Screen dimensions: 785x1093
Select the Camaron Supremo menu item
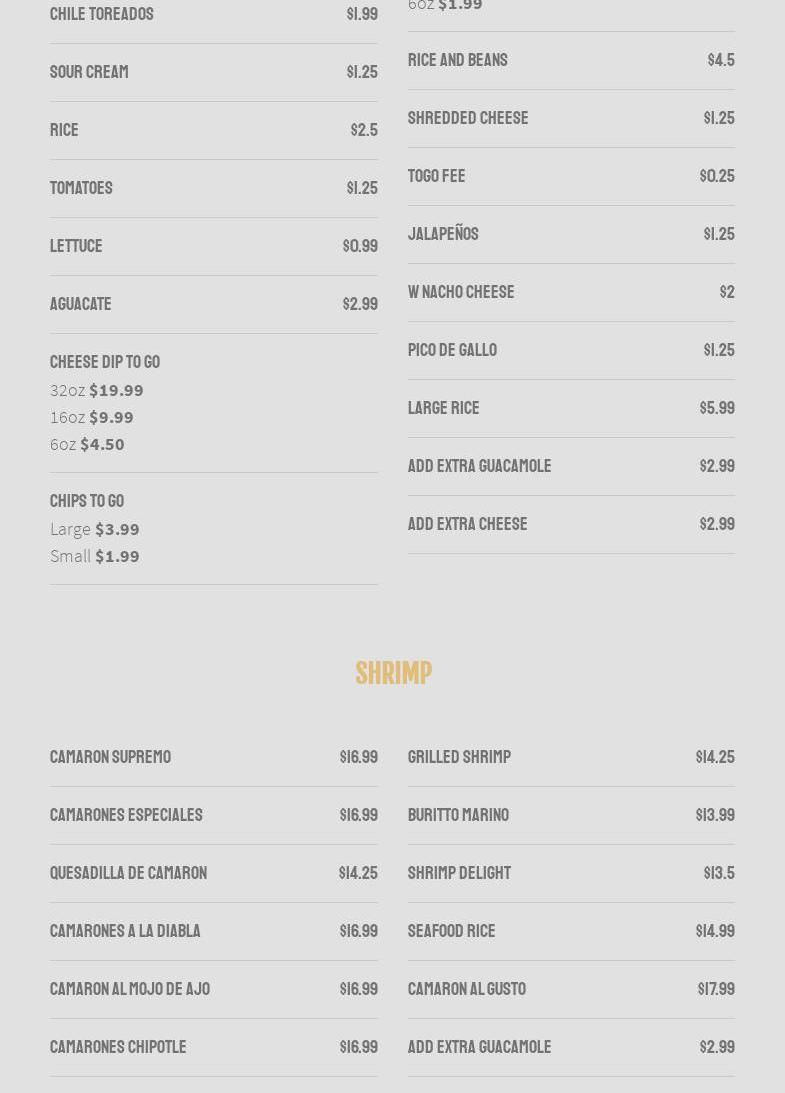[x=110, y=757]
